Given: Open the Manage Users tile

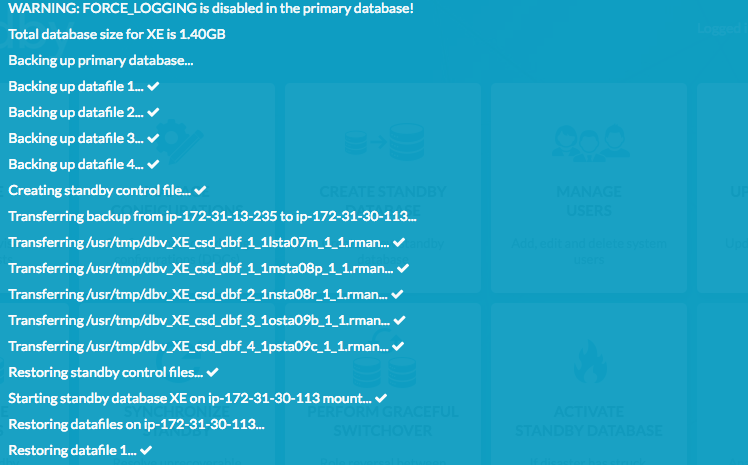Looking at the screenshot, I should click(x=589, y=188).
